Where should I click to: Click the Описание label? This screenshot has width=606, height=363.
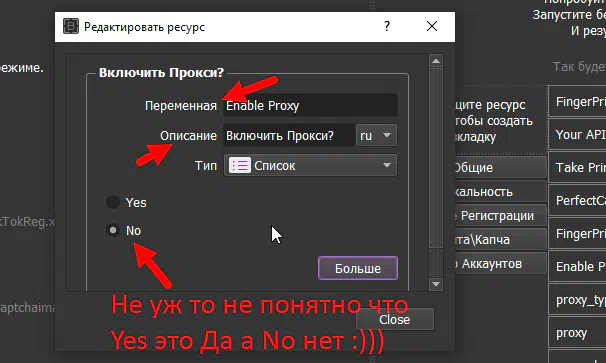[188, 136]
